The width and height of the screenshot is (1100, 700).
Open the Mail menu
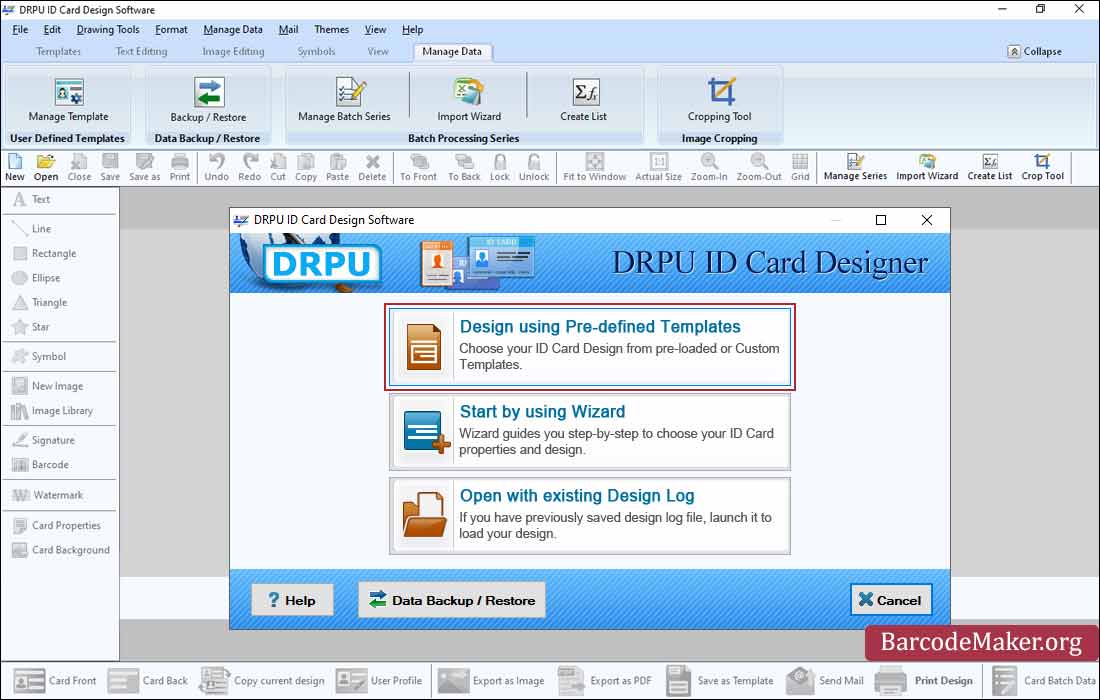(288, 29)
